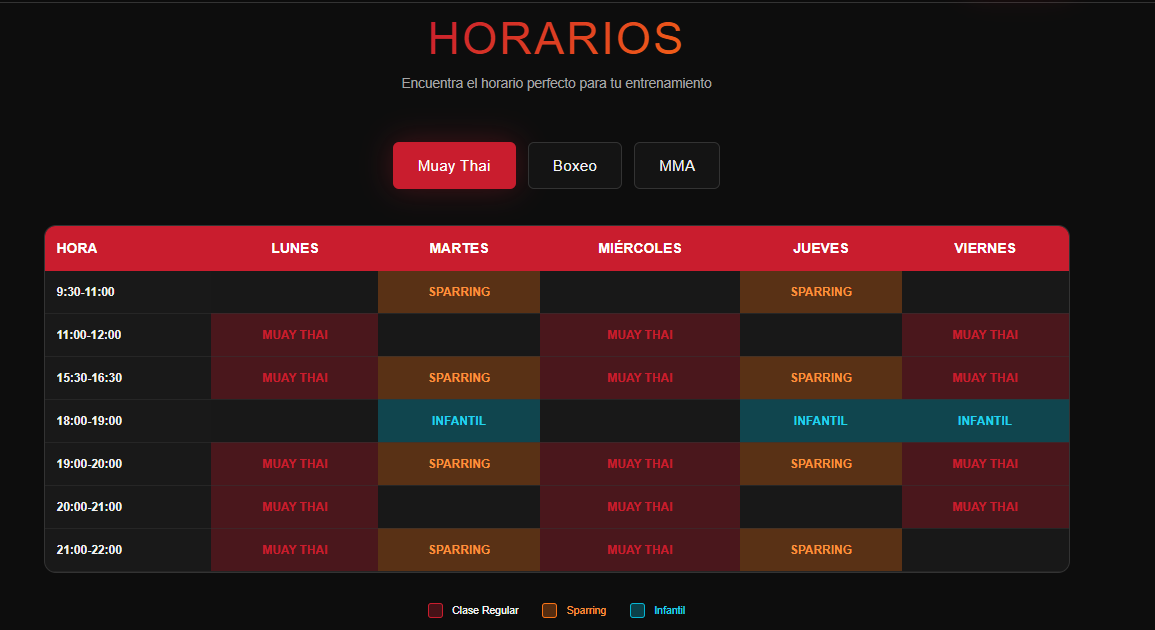Click the 'Sparring' legend label text

click(586, 610)
